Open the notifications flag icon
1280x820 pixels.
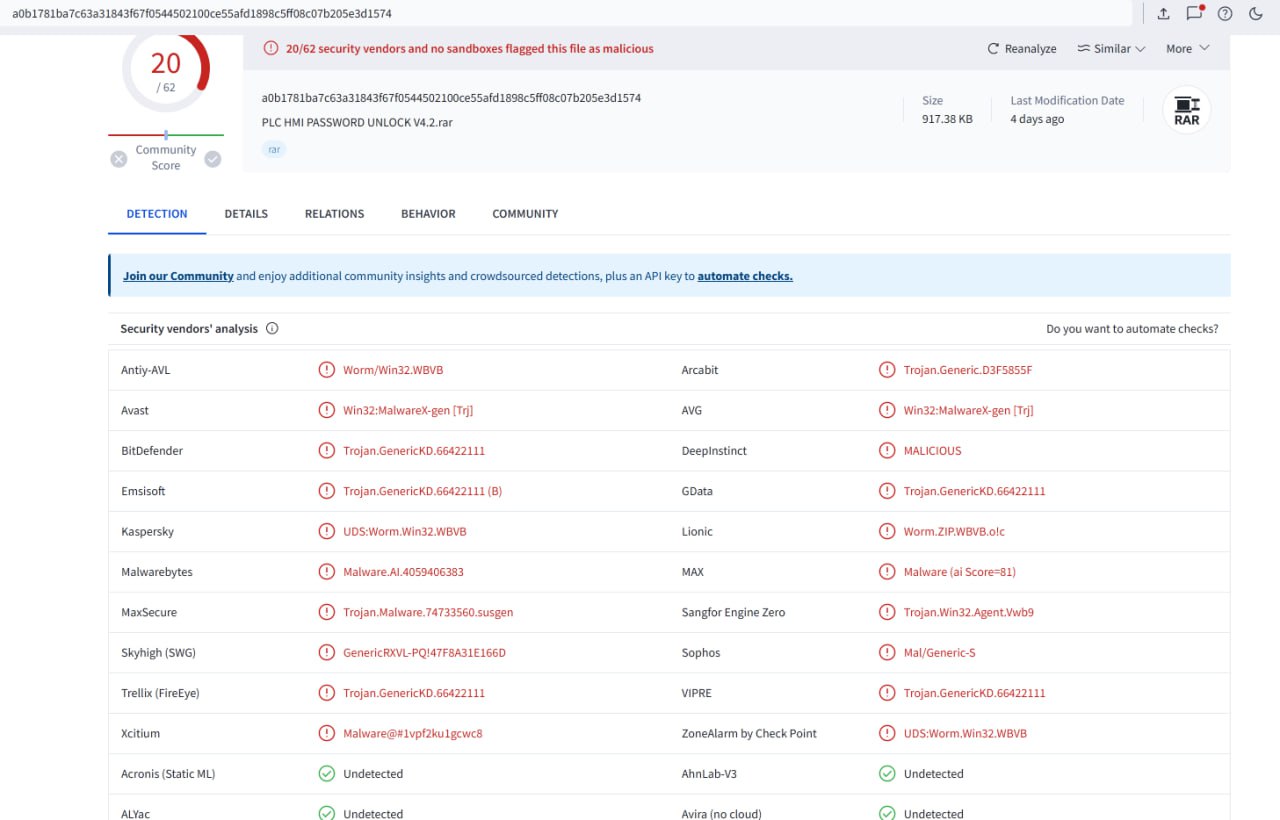pos(1194,14)
